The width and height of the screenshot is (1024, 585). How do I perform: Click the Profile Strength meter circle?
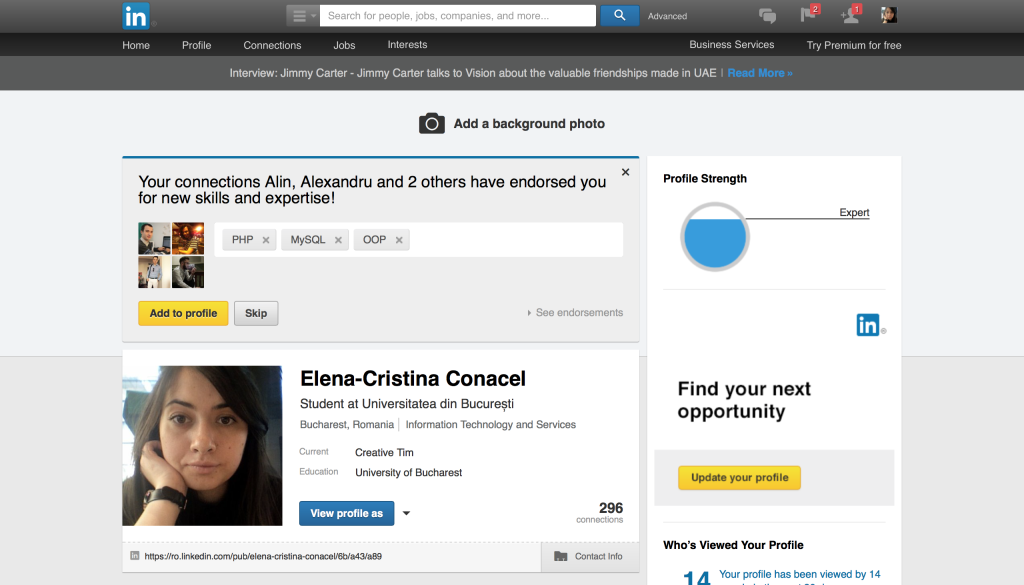pyautogui.click(x=714, y=238)
